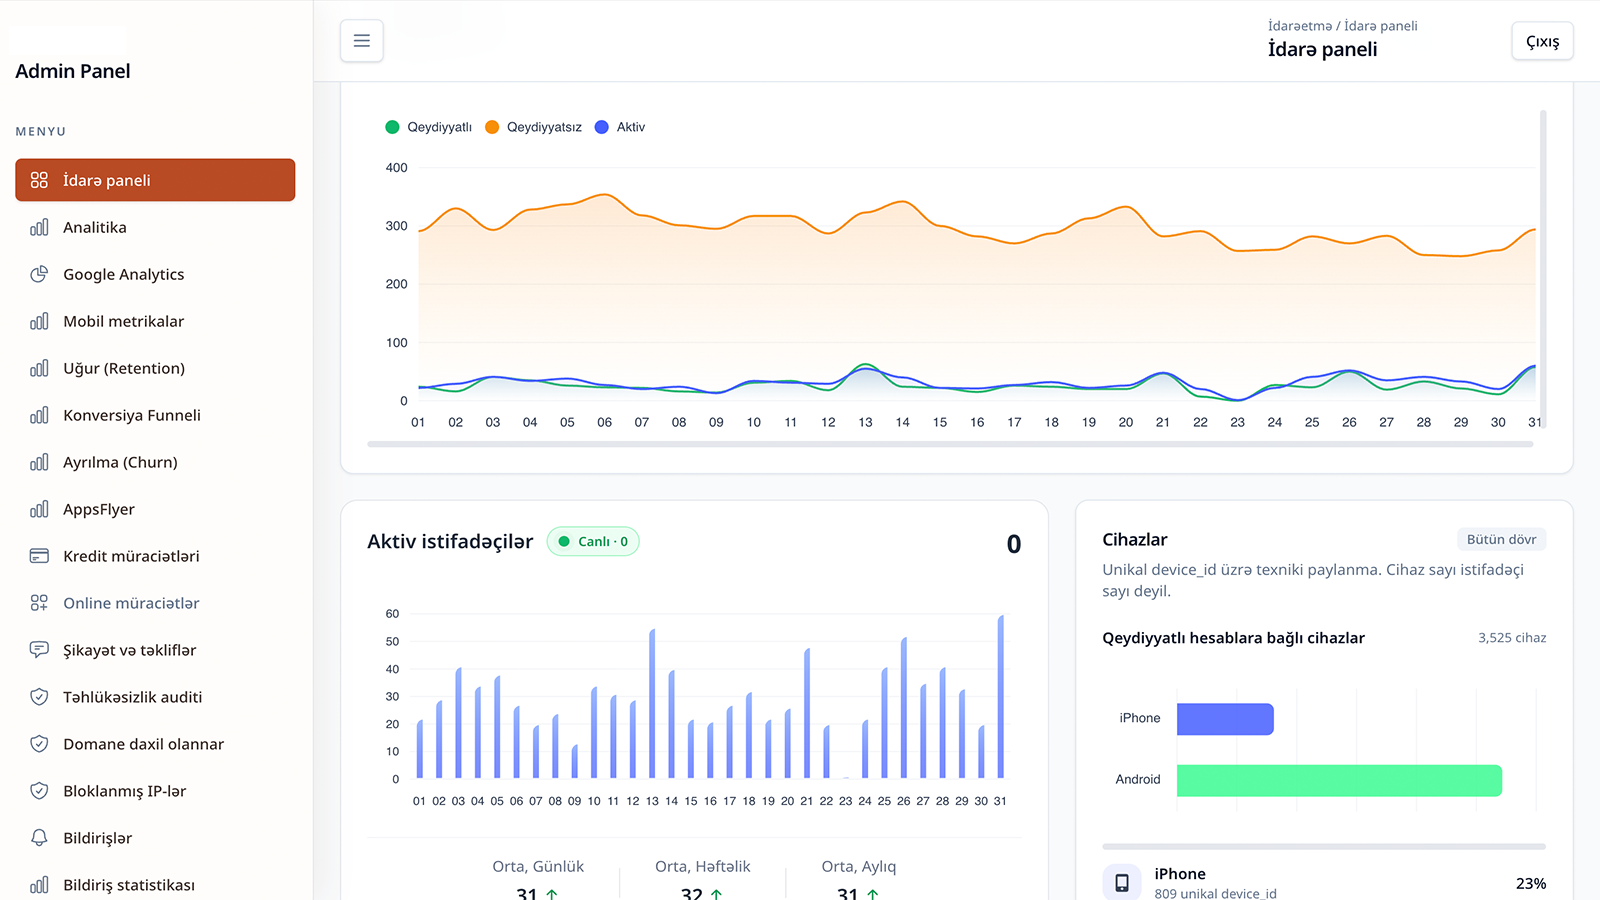Click the Mobil metrikalar chart icon
The height and width of the screenshot is (900, 1600).
39,321
